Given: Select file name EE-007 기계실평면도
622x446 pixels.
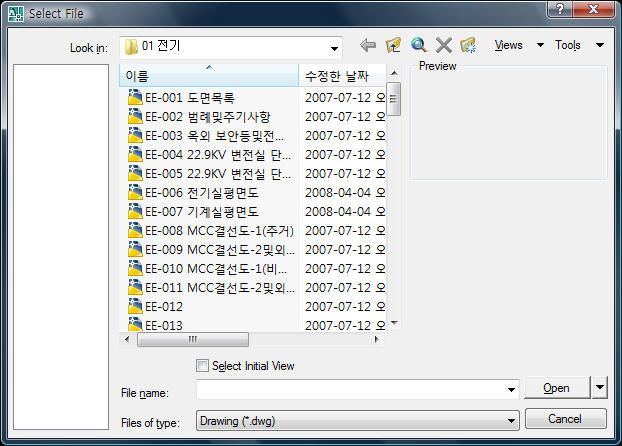Looking at the screenshot, I should [x=202, y=212].
